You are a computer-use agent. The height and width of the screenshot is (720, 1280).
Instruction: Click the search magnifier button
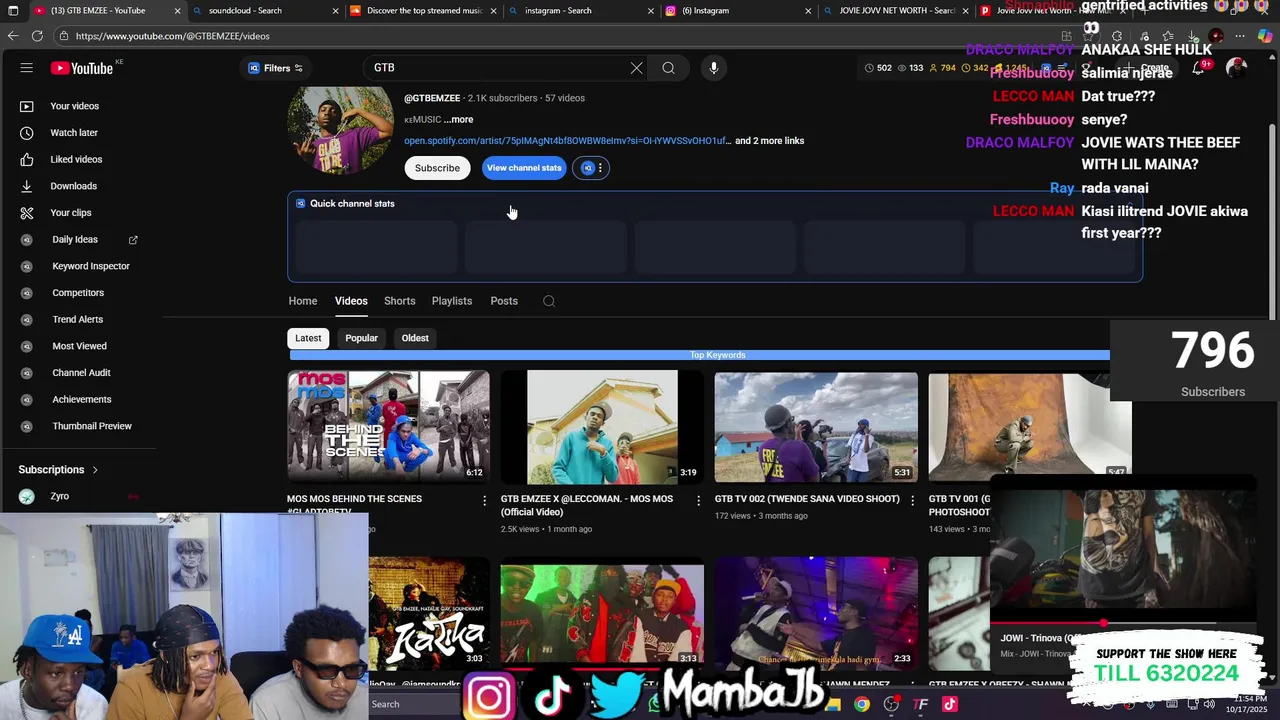668,68
